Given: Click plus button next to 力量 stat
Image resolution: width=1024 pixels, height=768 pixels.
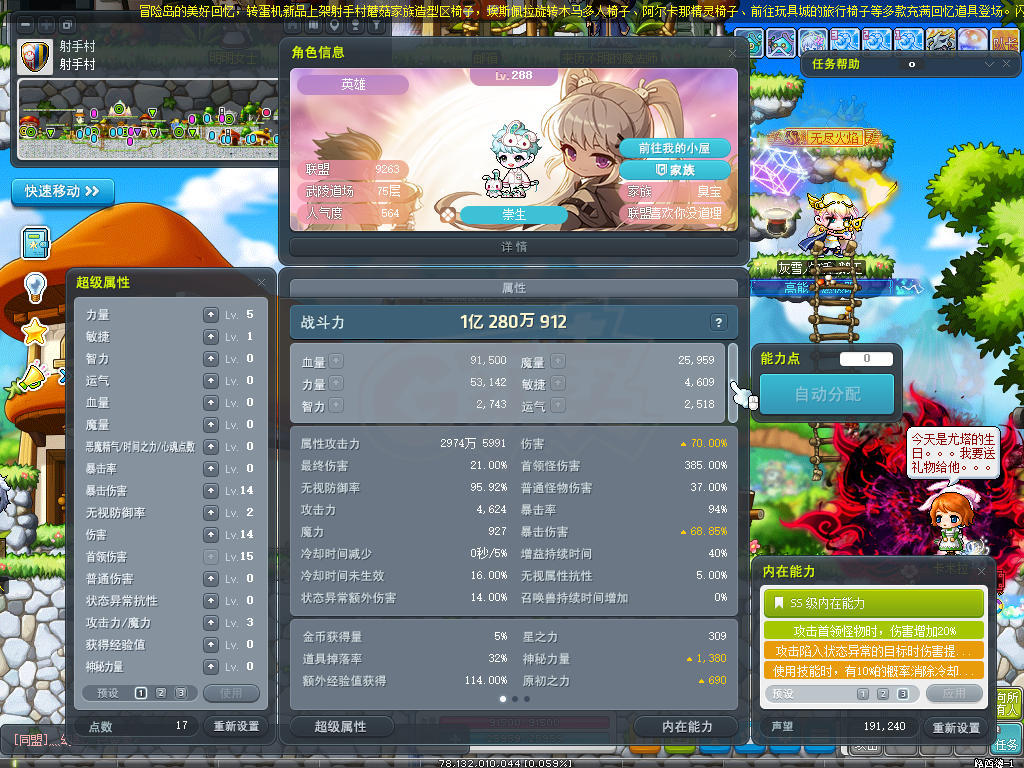Looking at the screenshot, I should [x=336, y=383].
